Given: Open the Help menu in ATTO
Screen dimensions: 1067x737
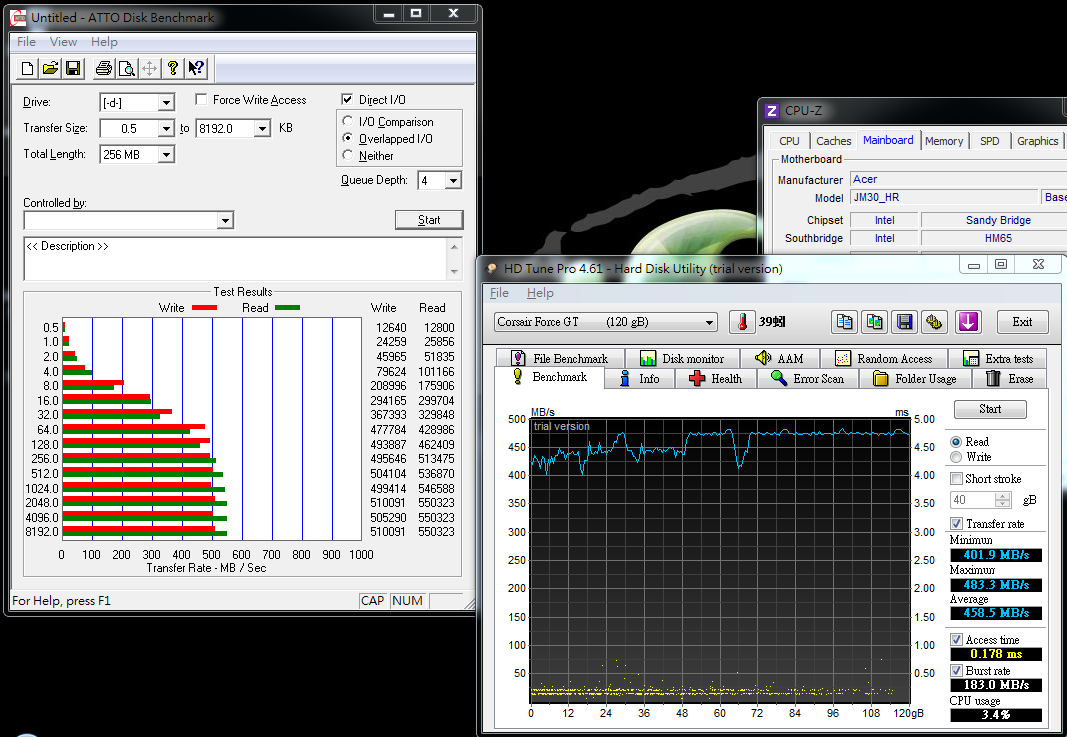Looking at the screenshot, I should click(104, 42).
